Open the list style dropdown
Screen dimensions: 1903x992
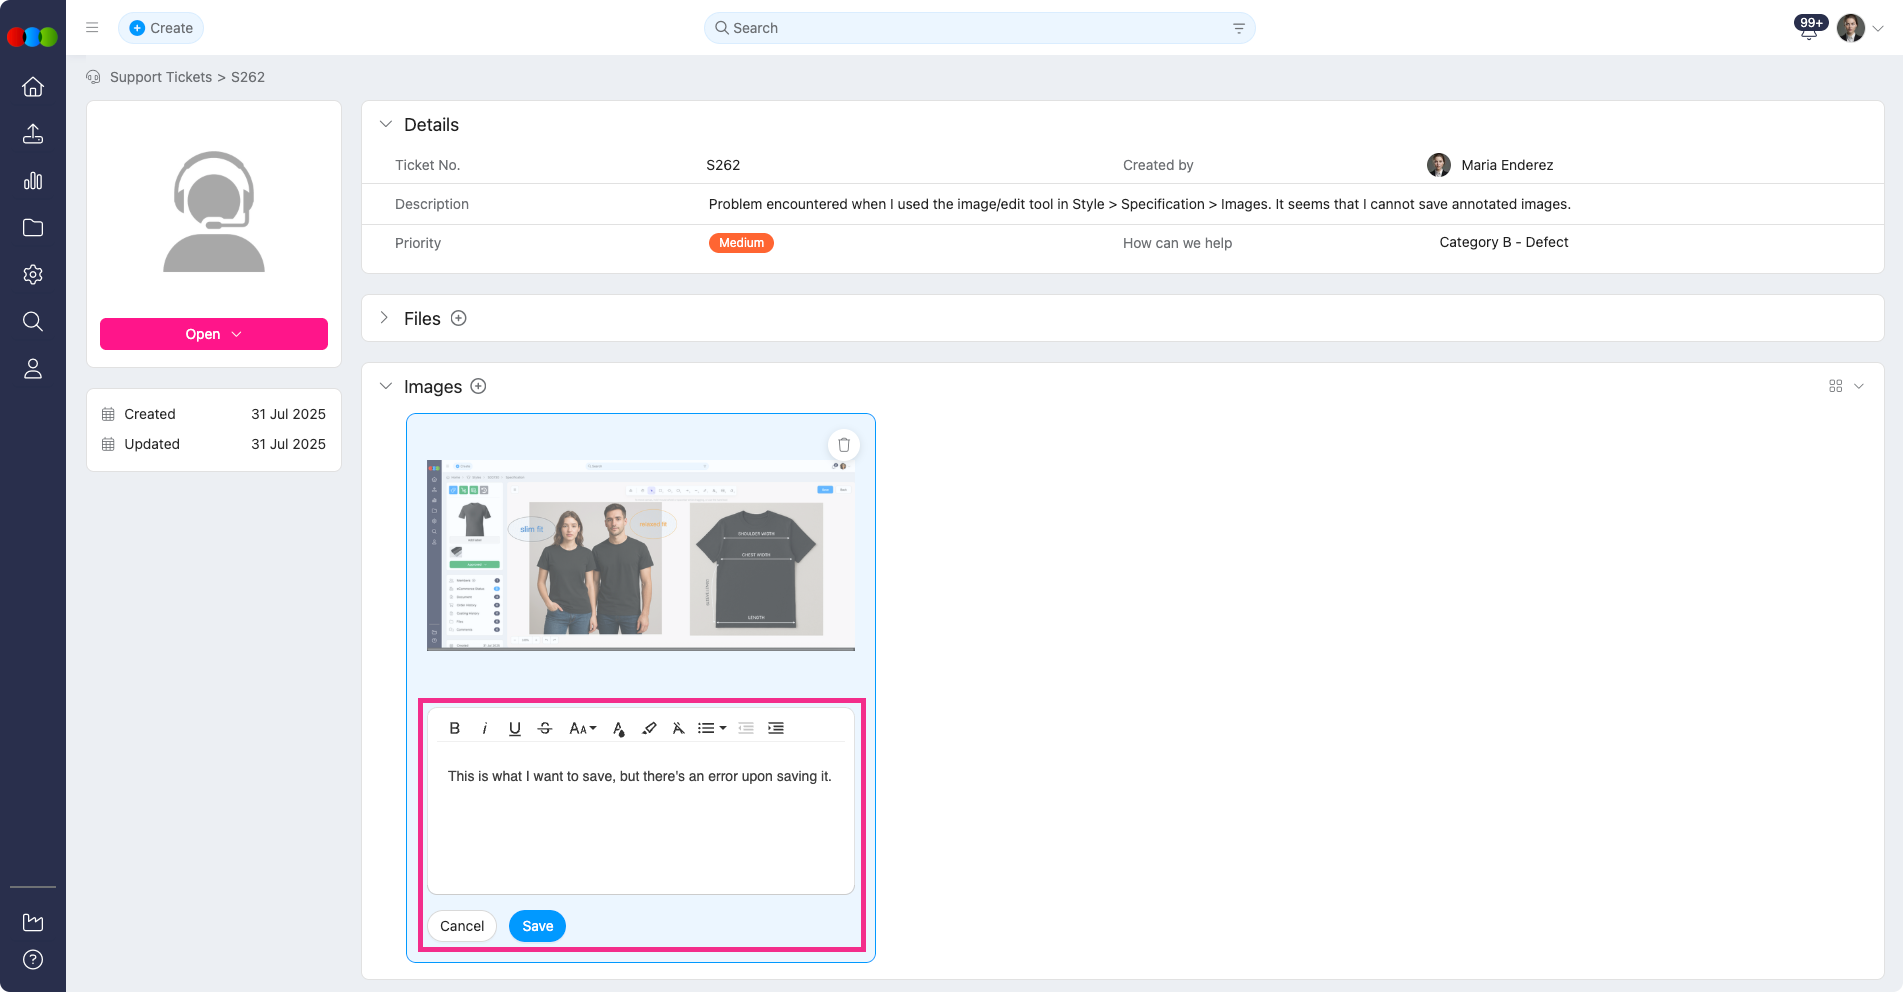click(x=711, y=728)
